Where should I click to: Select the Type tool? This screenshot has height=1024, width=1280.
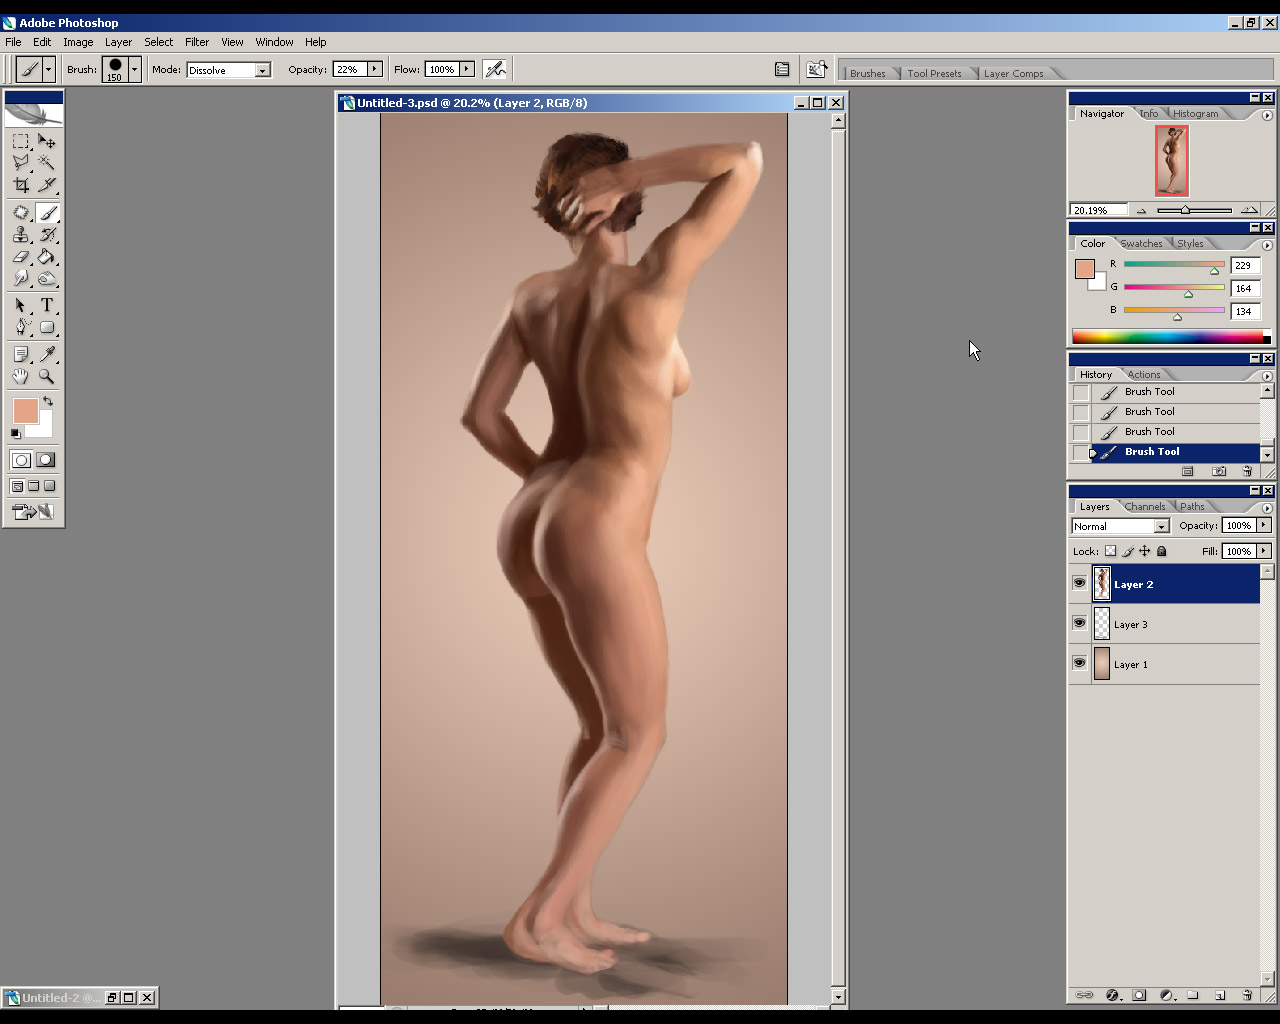pyautogui.click(x=46, y=305)
